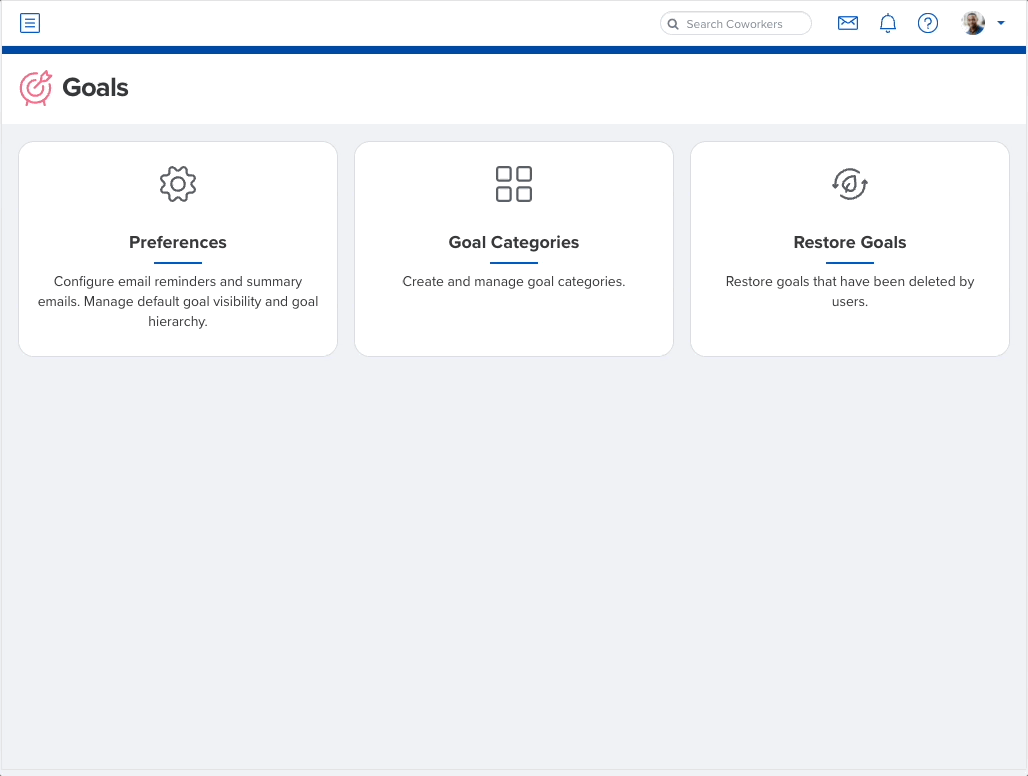The image size is (1028, 776).
Task: Open the Preferences card title
Action: click(x=178, y=242)
